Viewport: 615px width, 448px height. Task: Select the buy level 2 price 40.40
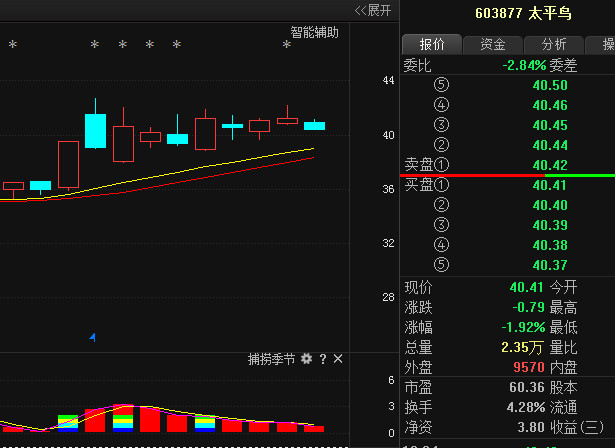coord(550,205)
